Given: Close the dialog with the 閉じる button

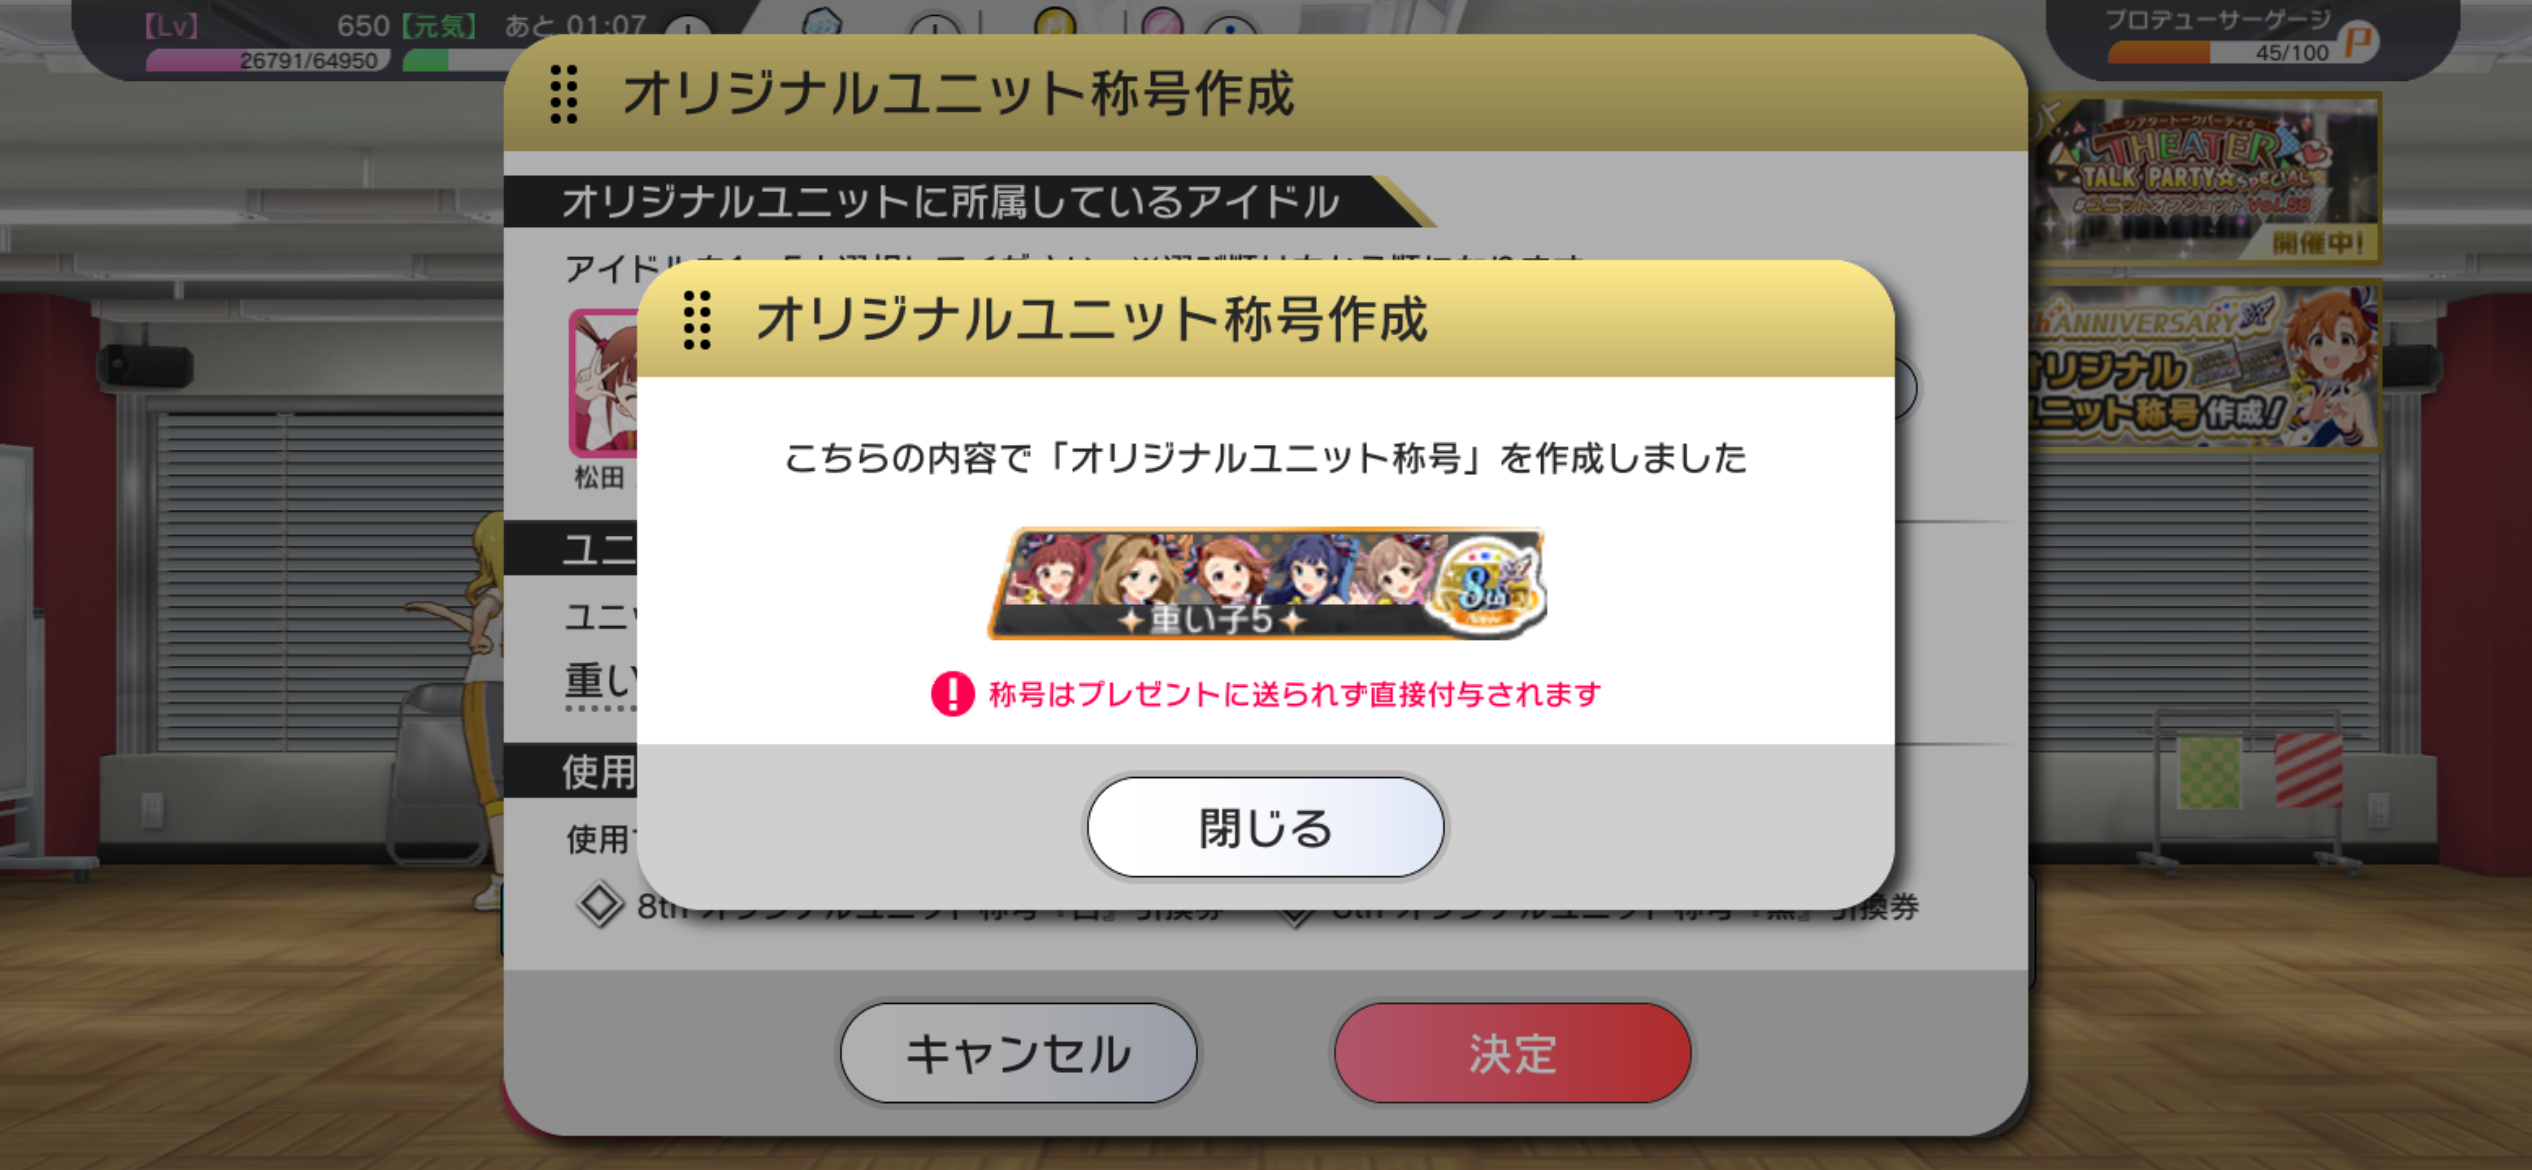Looking at the screenshot, I should [x=1265, y=828].
